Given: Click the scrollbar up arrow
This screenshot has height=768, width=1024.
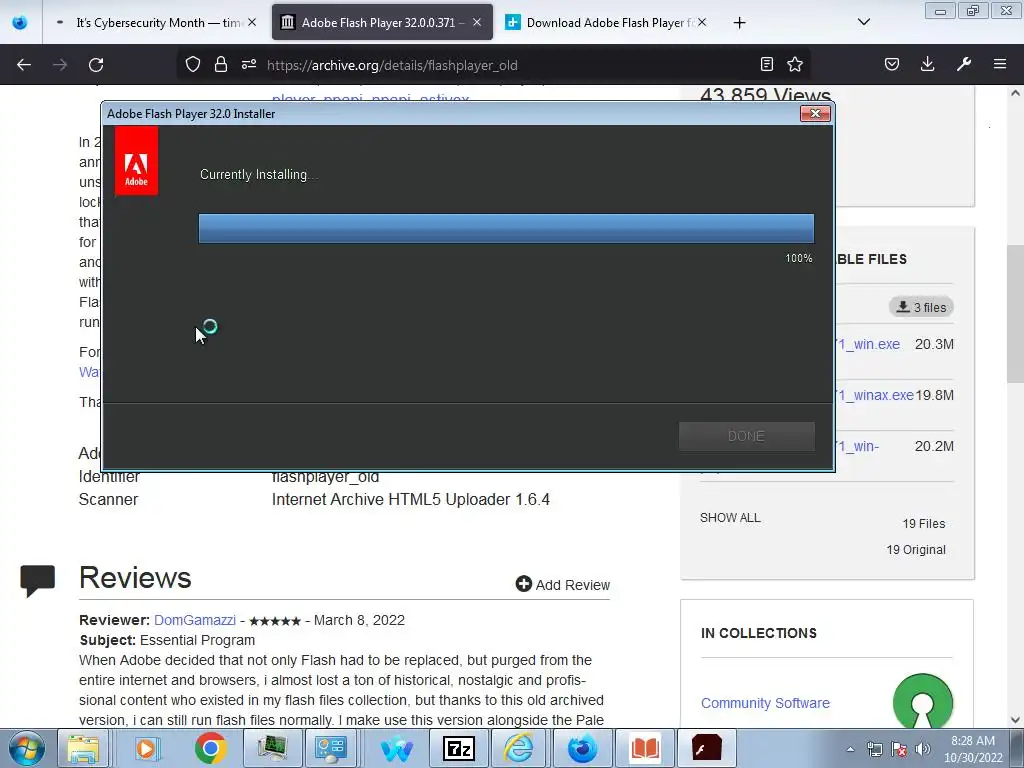Looking at the screenshot, I should pyautogui.click(x=1015, y=93).
